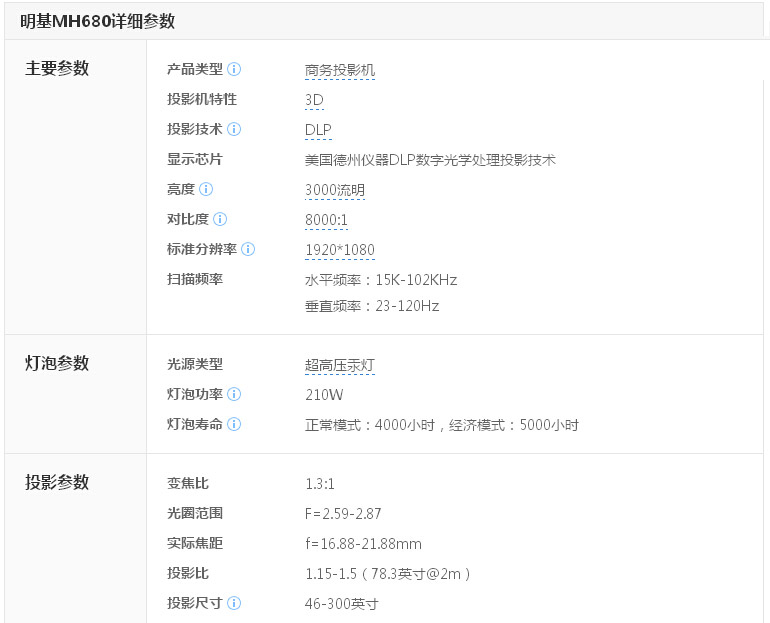Click info icon next to 标准分辨率
The height and width of the screenshot is (623, 770).
[x=248, y=249]
